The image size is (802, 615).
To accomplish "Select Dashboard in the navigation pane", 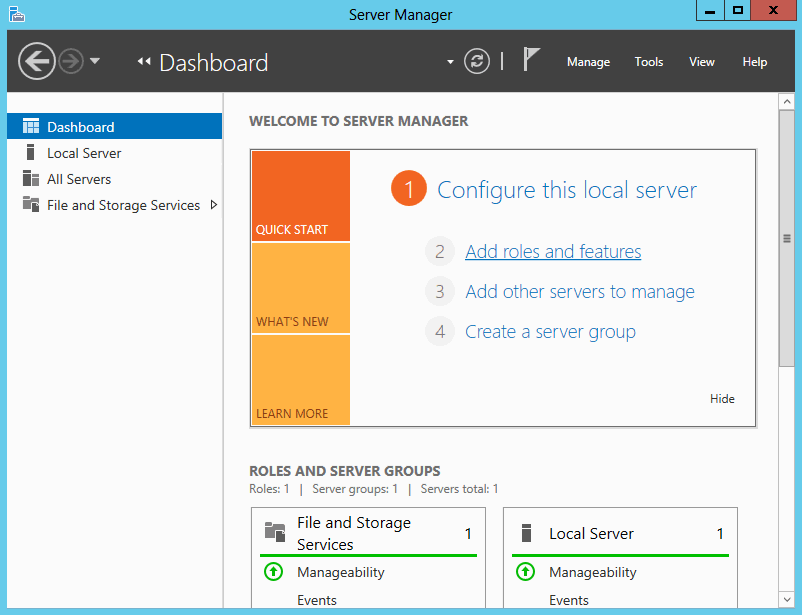I will (x=115, y=126).
